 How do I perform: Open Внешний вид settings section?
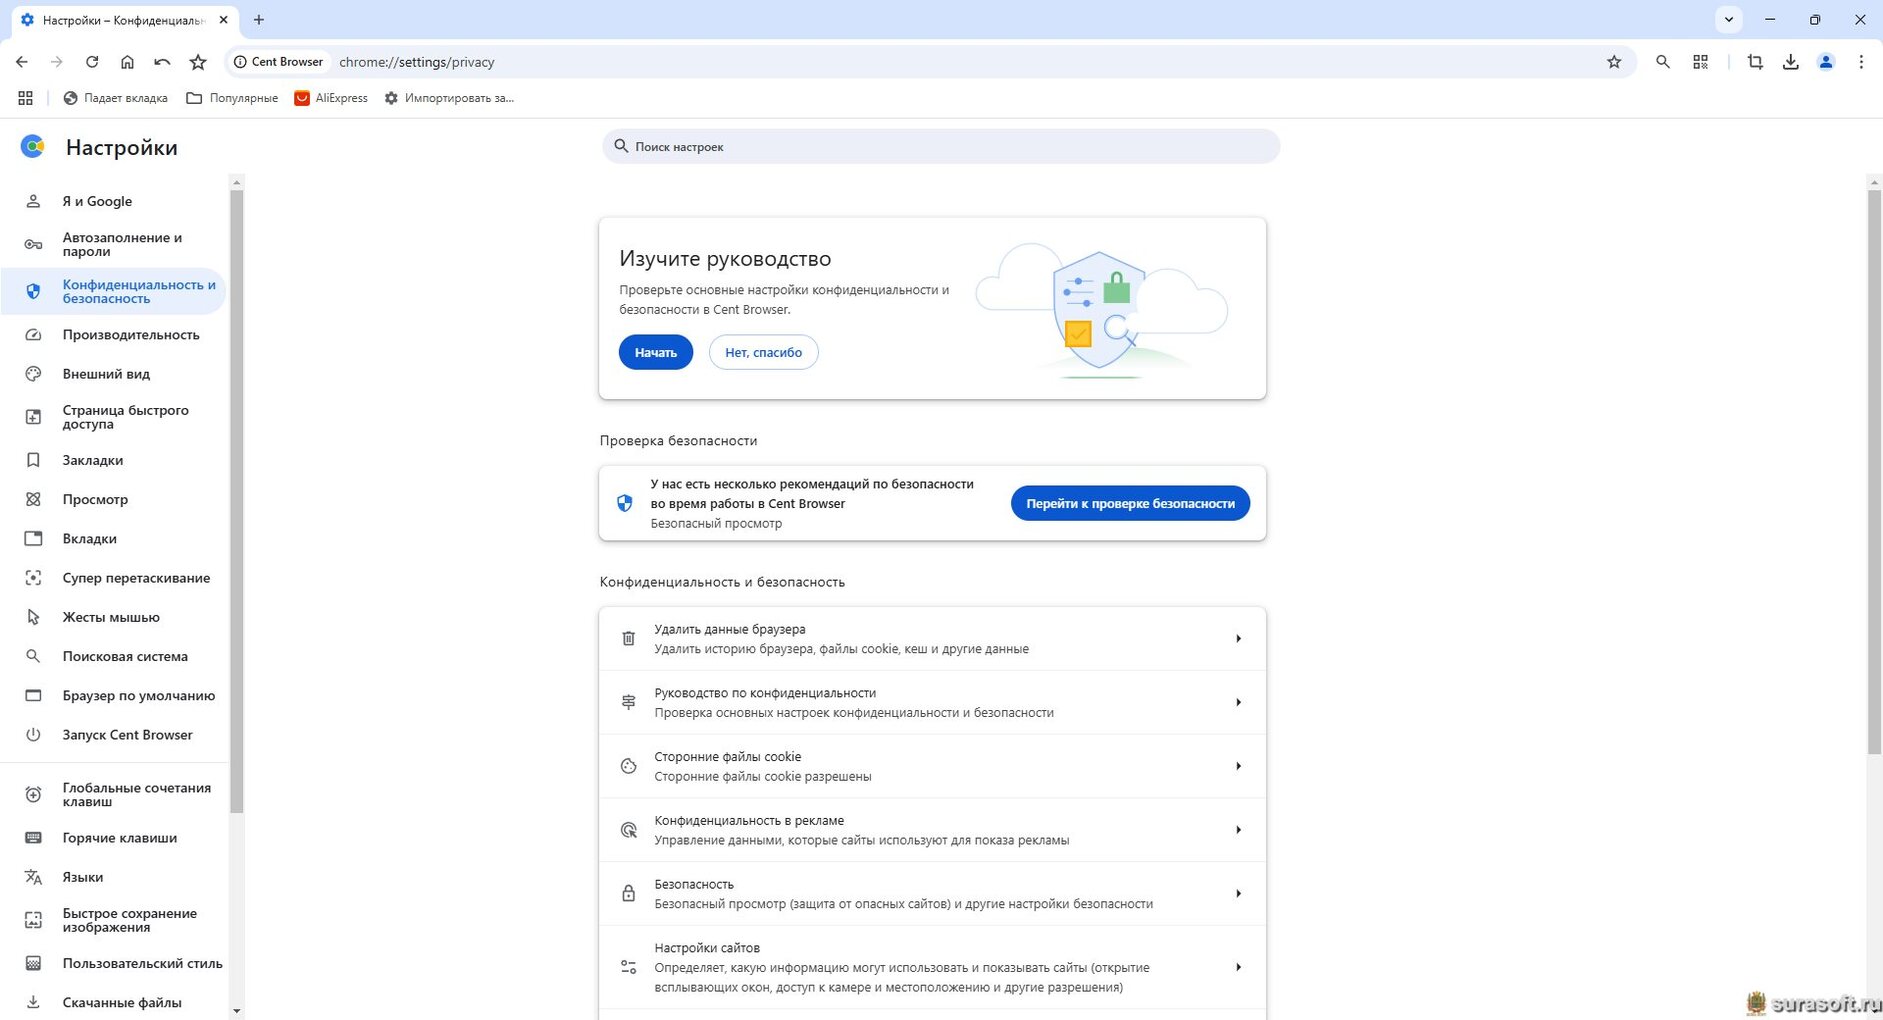(113, 374)
